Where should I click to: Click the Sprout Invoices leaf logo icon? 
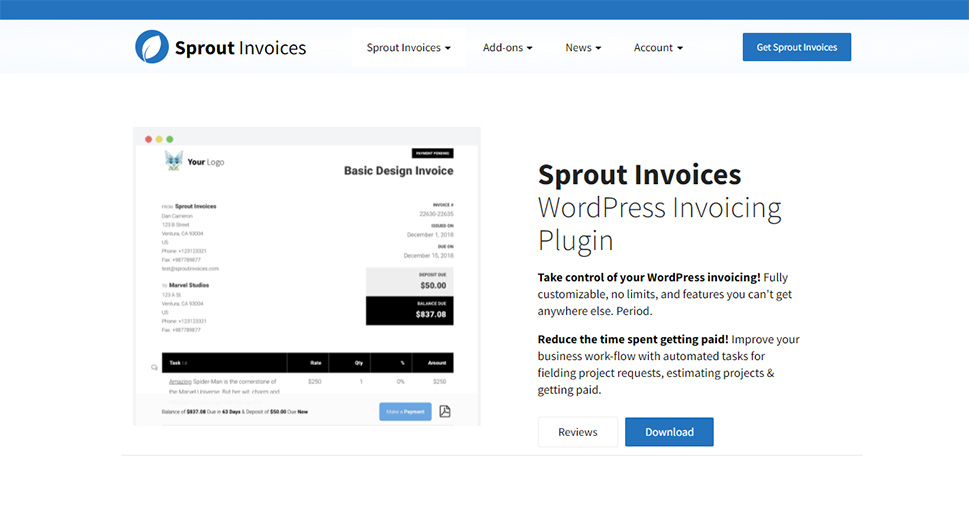[151, 47]
